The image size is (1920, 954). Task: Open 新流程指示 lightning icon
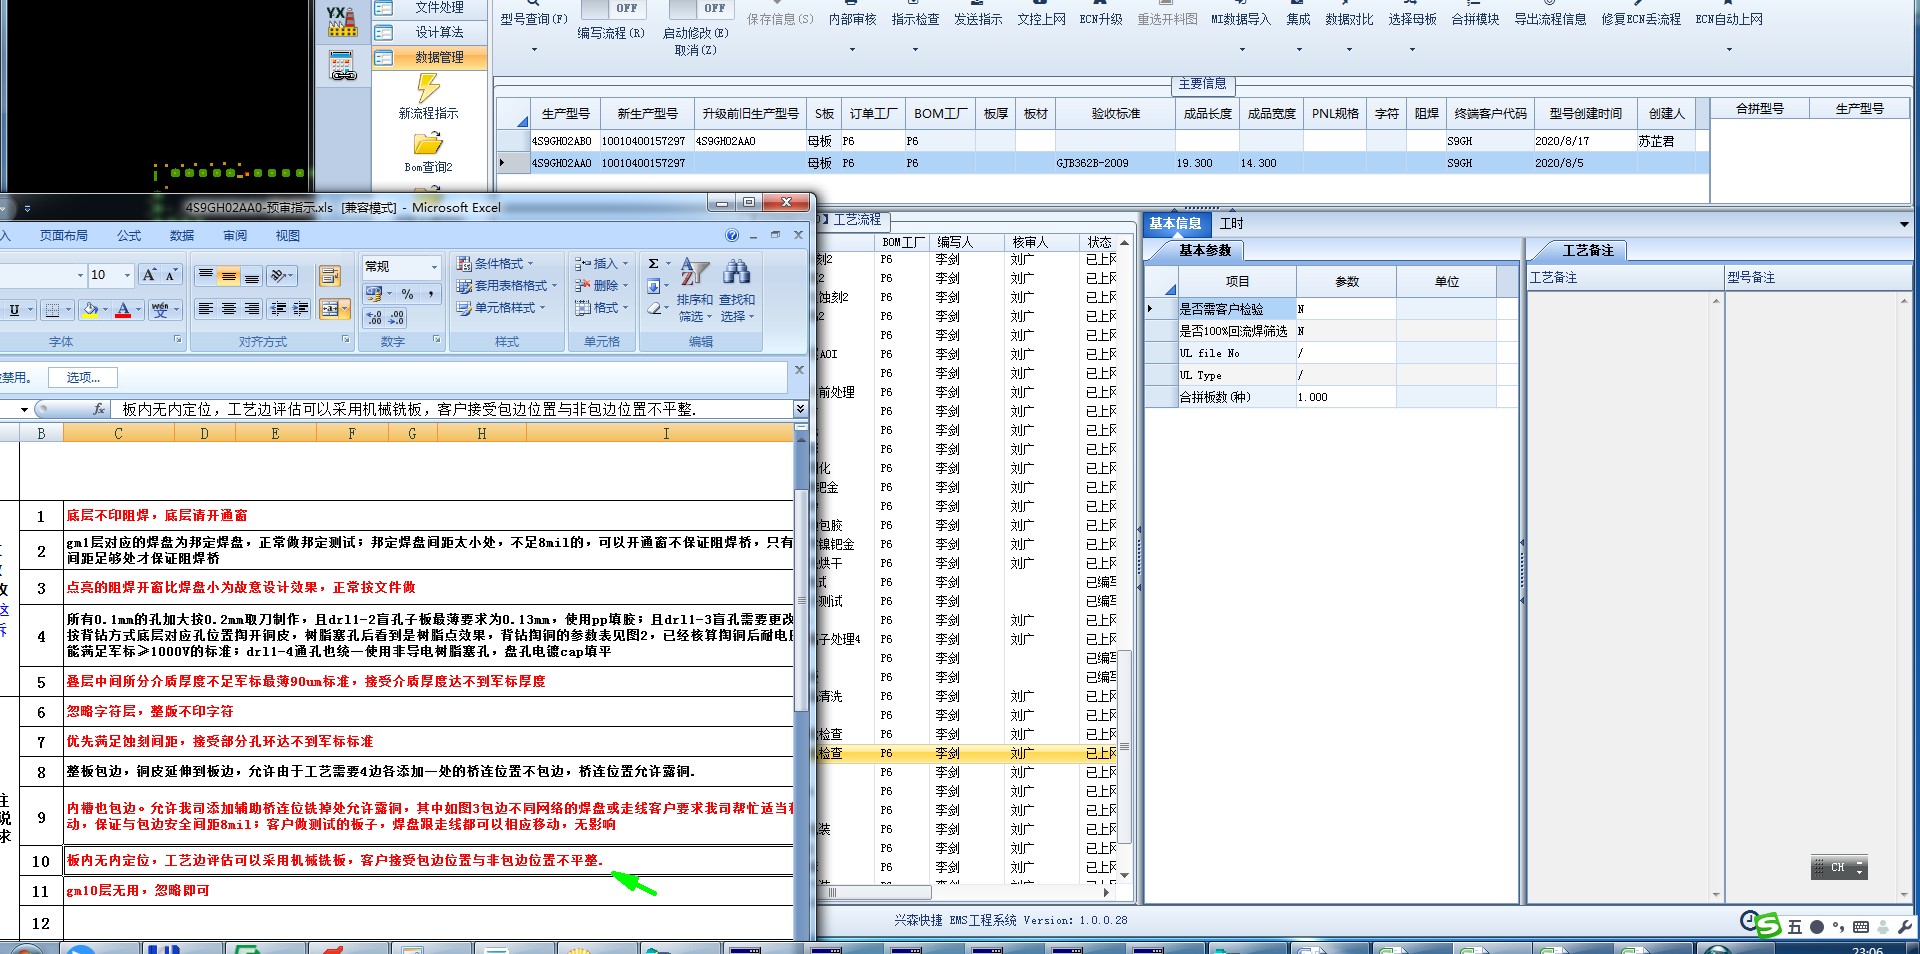[428, 88]
